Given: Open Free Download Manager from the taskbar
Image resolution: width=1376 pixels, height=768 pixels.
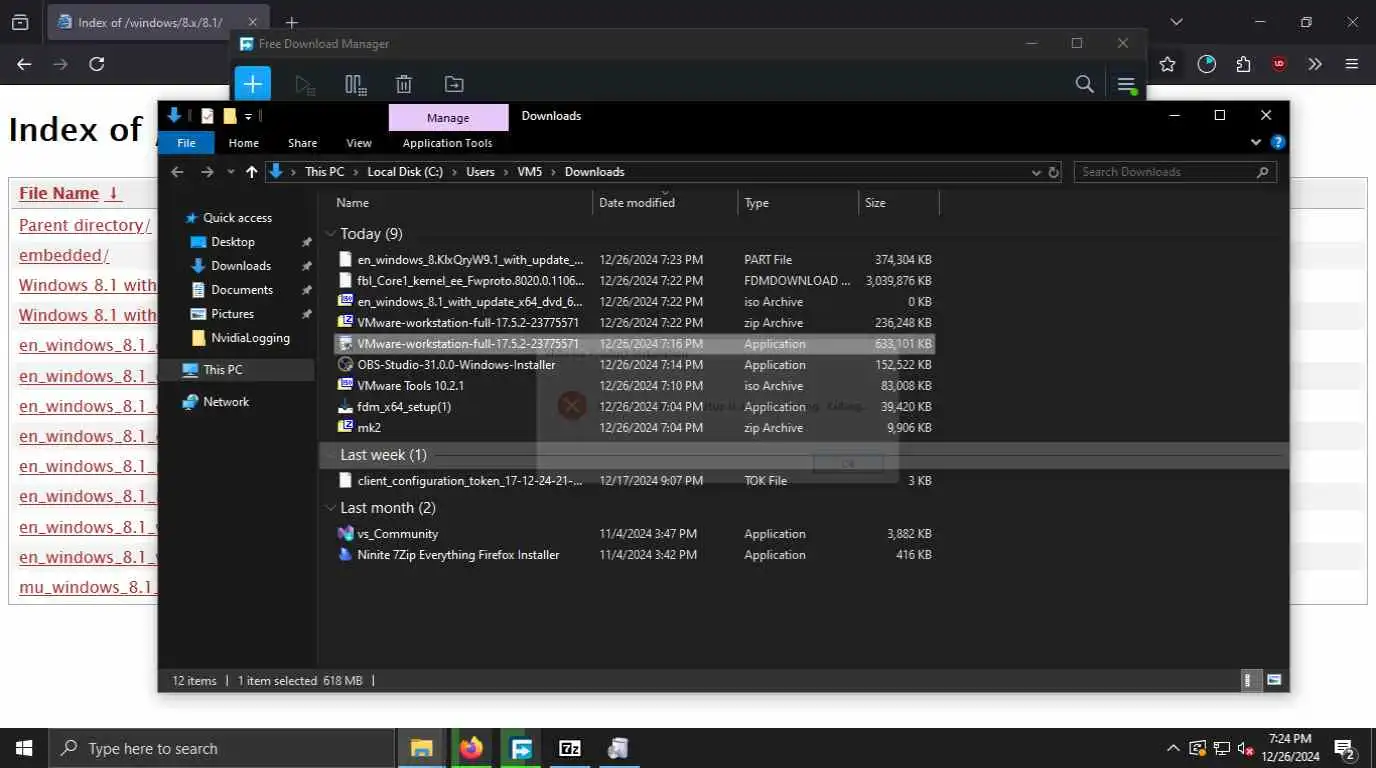Looking at the screenshot, I should click(520, 748).
